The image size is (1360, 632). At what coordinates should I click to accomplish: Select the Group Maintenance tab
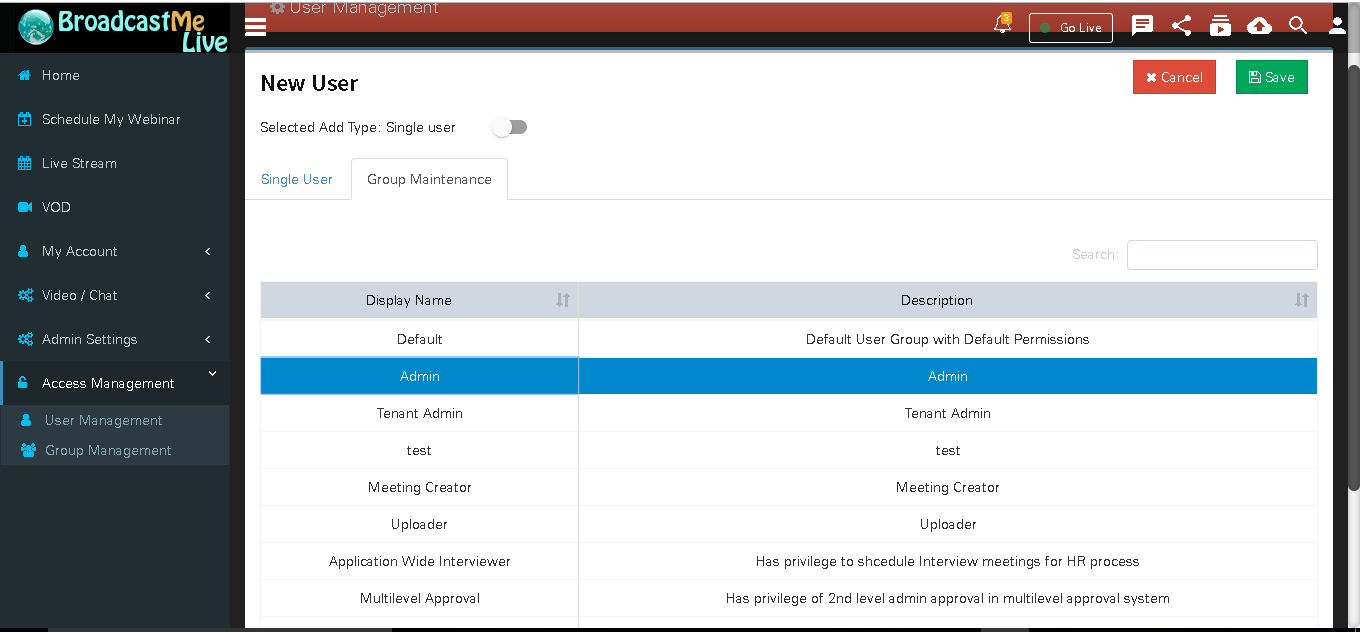point(429,179)
